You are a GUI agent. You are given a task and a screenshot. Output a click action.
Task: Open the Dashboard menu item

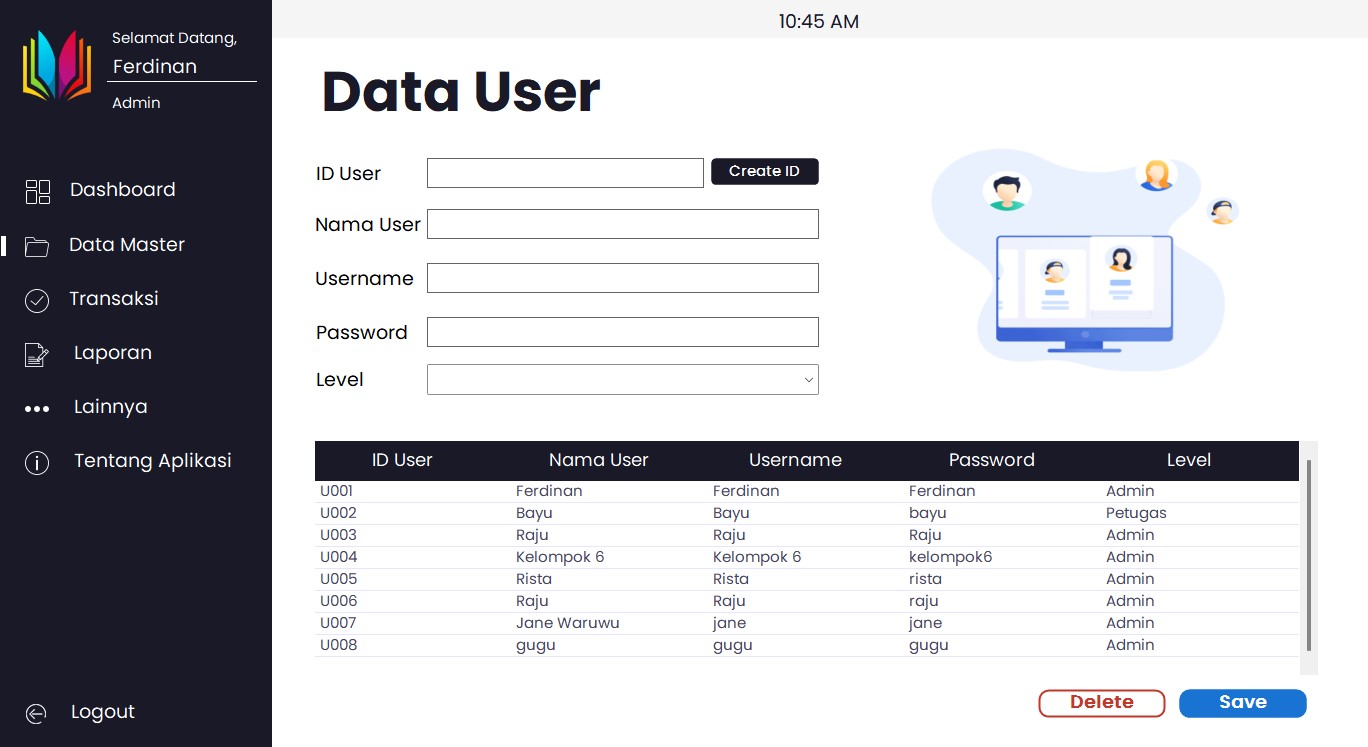pyautogui.click(x=123, y=190)
